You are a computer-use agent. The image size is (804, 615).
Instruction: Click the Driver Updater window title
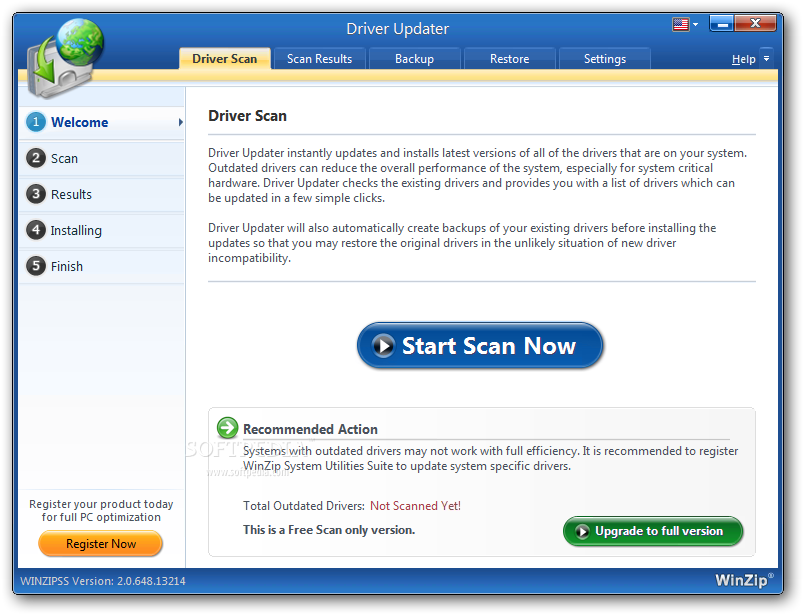pyautogui.click(x=397, y=29)
